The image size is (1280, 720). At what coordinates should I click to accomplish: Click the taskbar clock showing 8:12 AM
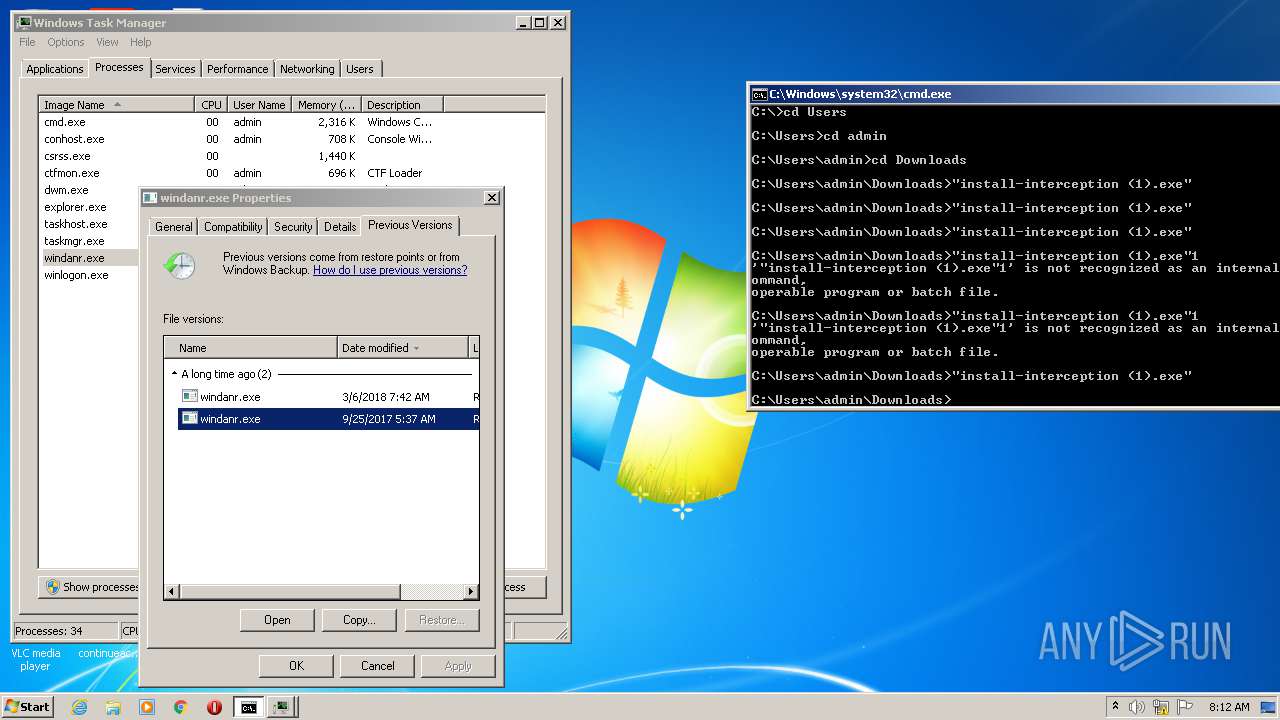coord(1229,707)
